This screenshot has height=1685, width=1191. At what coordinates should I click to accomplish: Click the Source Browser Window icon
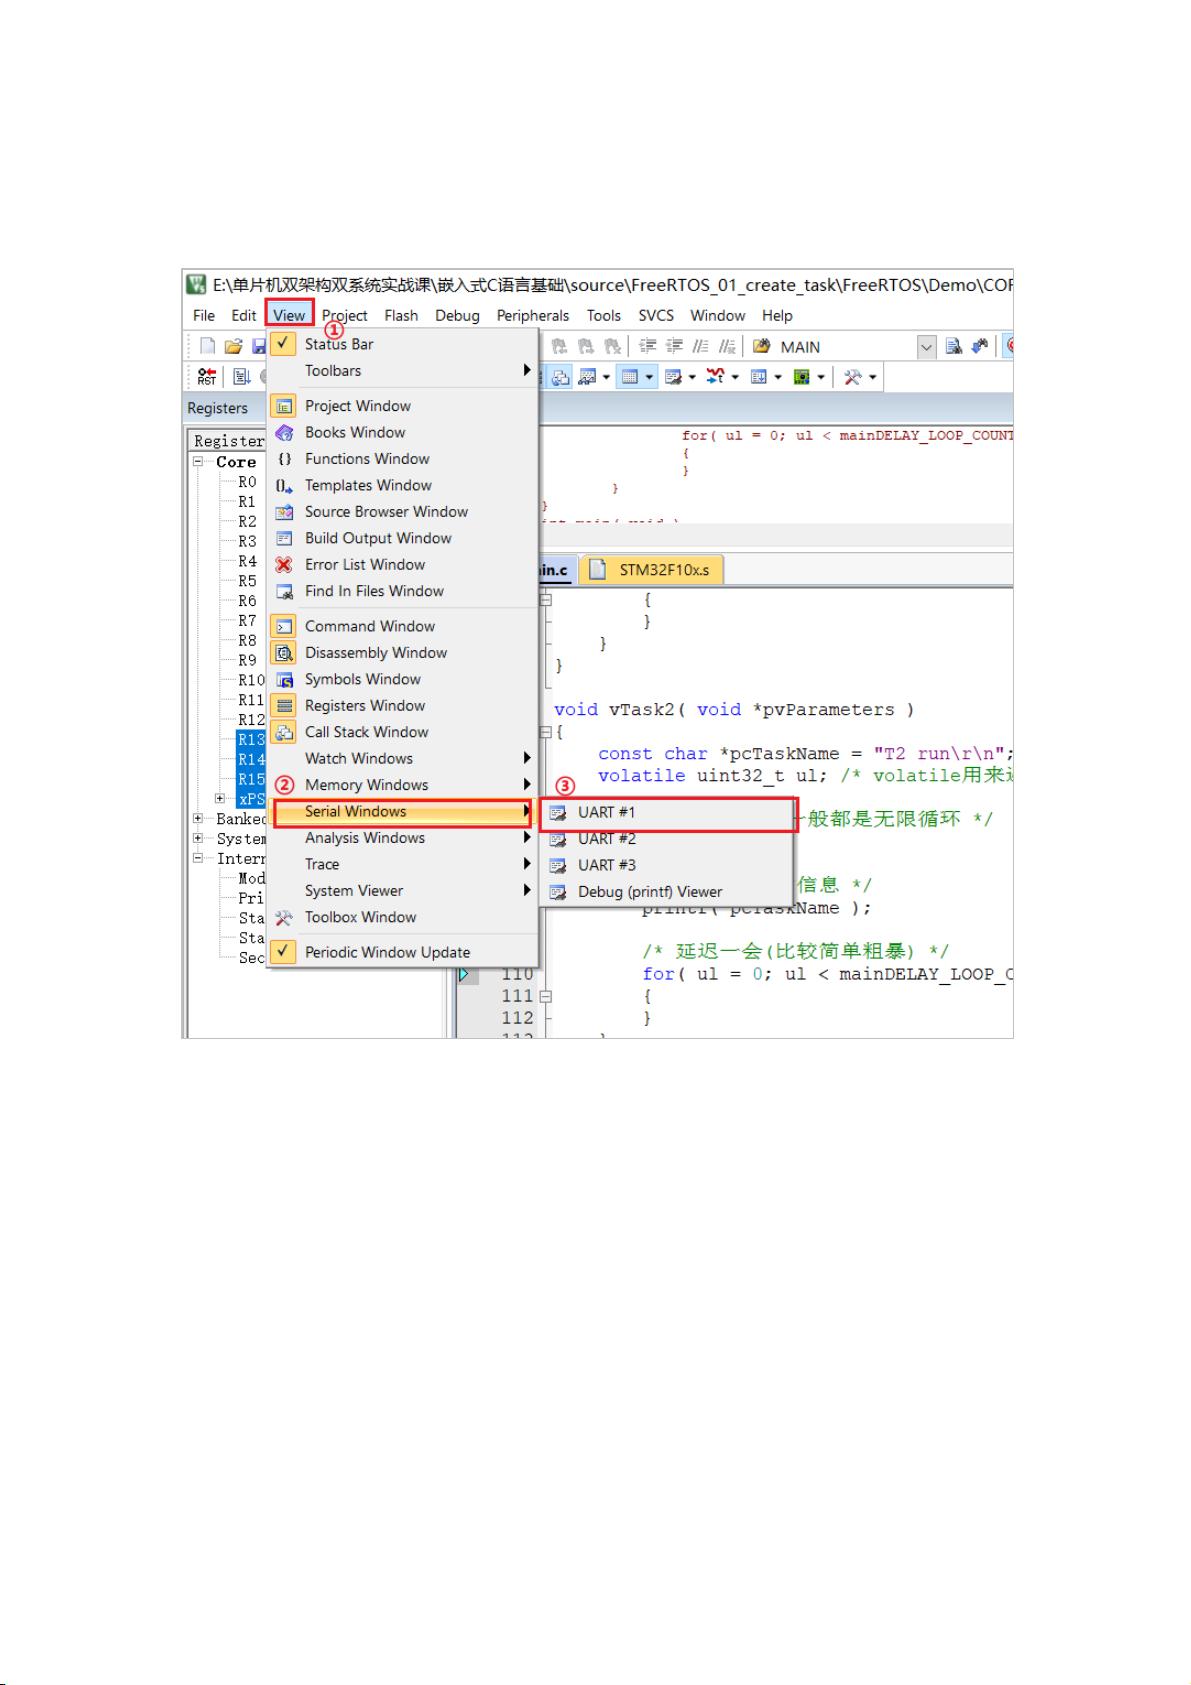pos(285,512)
